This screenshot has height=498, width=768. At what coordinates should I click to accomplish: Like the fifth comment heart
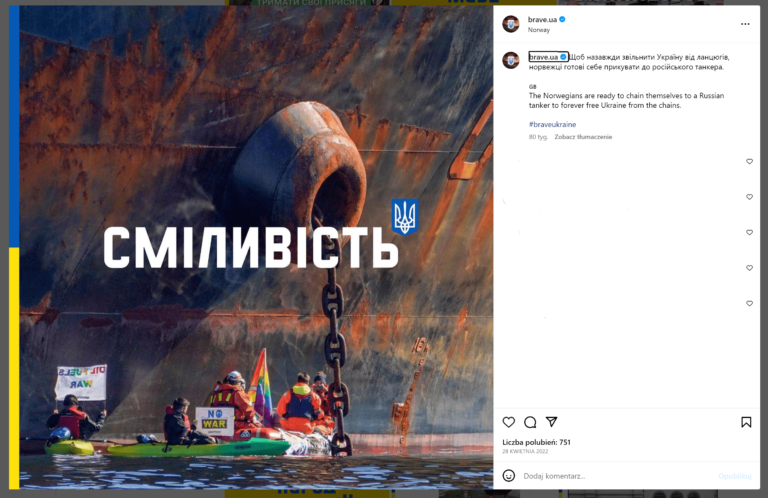click(749, 304)
